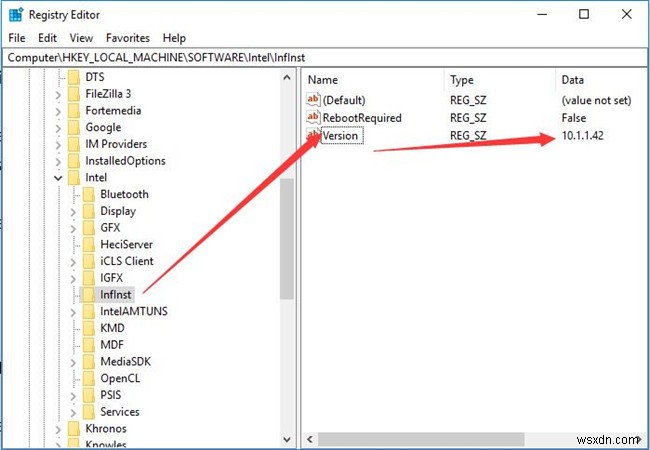This screenshot has width=650, height=450.
Task: Select the InfInst folder icon
Action: coord(89,295)
